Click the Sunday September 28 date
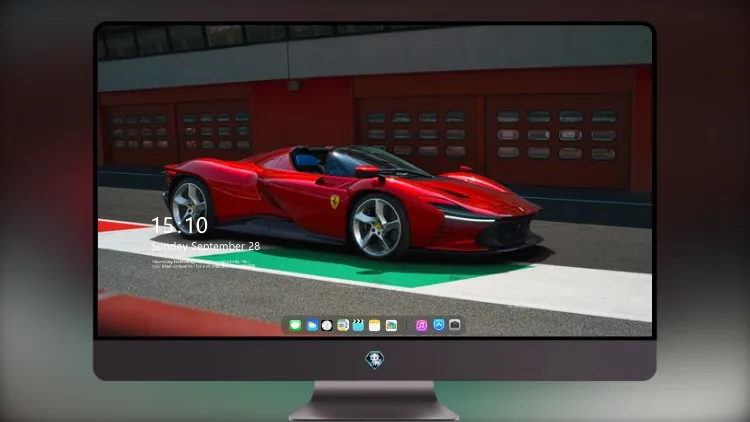The height and width of the screenshot is (422, 750). (206, 246)
